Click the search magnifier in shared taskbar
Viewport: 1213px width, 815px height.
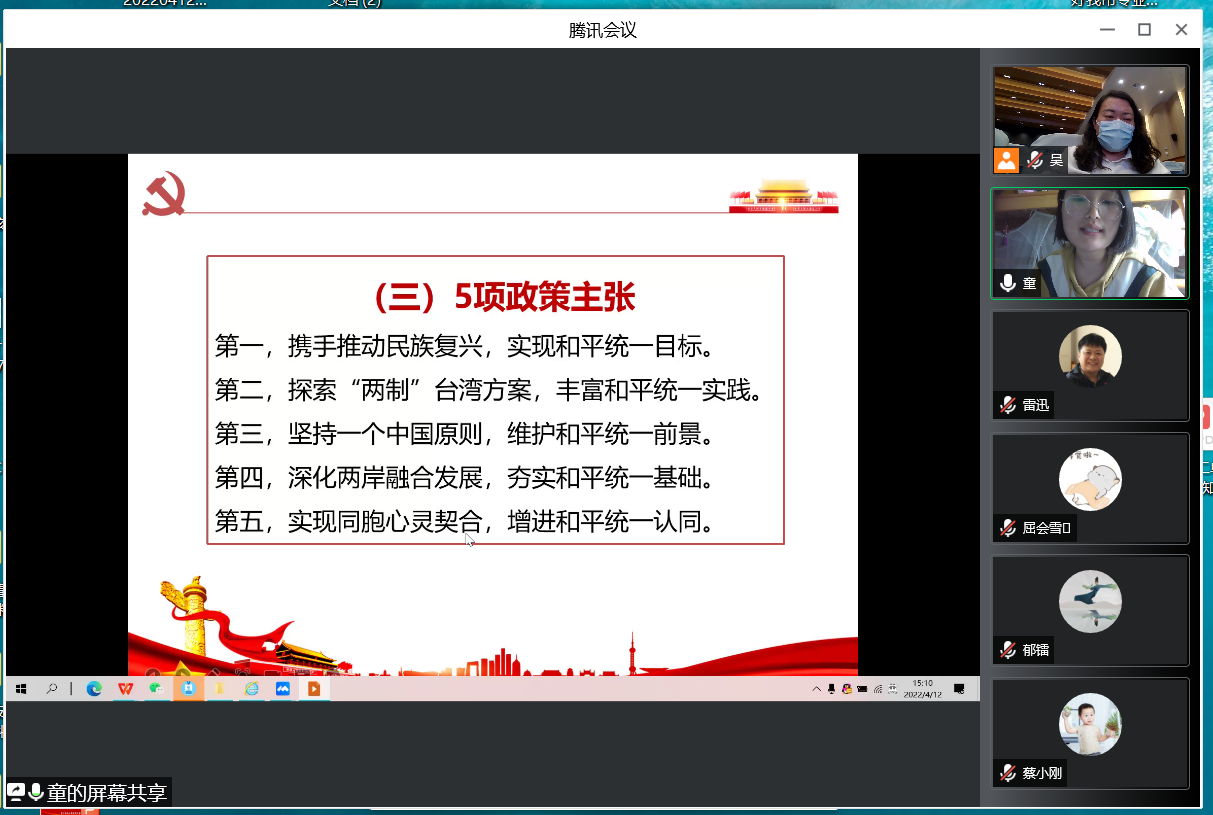tap(51, 688)
